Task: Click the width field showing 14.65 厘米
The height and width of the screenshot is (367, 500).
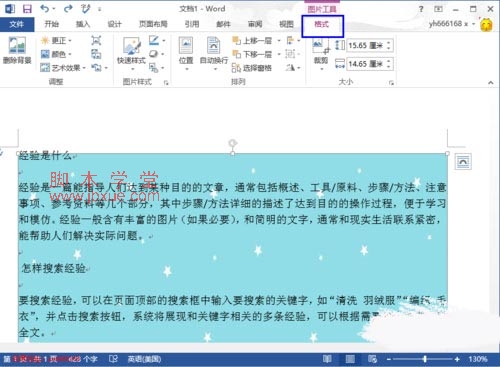Action: click(x=365, y=64)
